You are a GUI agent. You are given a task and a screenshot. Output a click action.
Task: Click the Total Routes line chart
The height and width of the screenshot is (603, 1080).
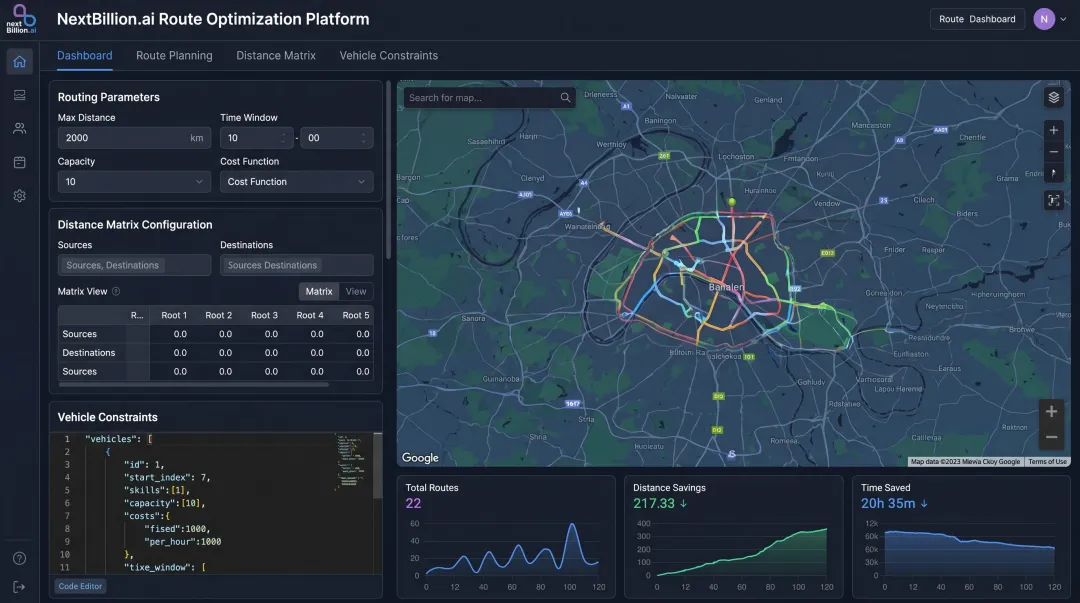point(512,549)
